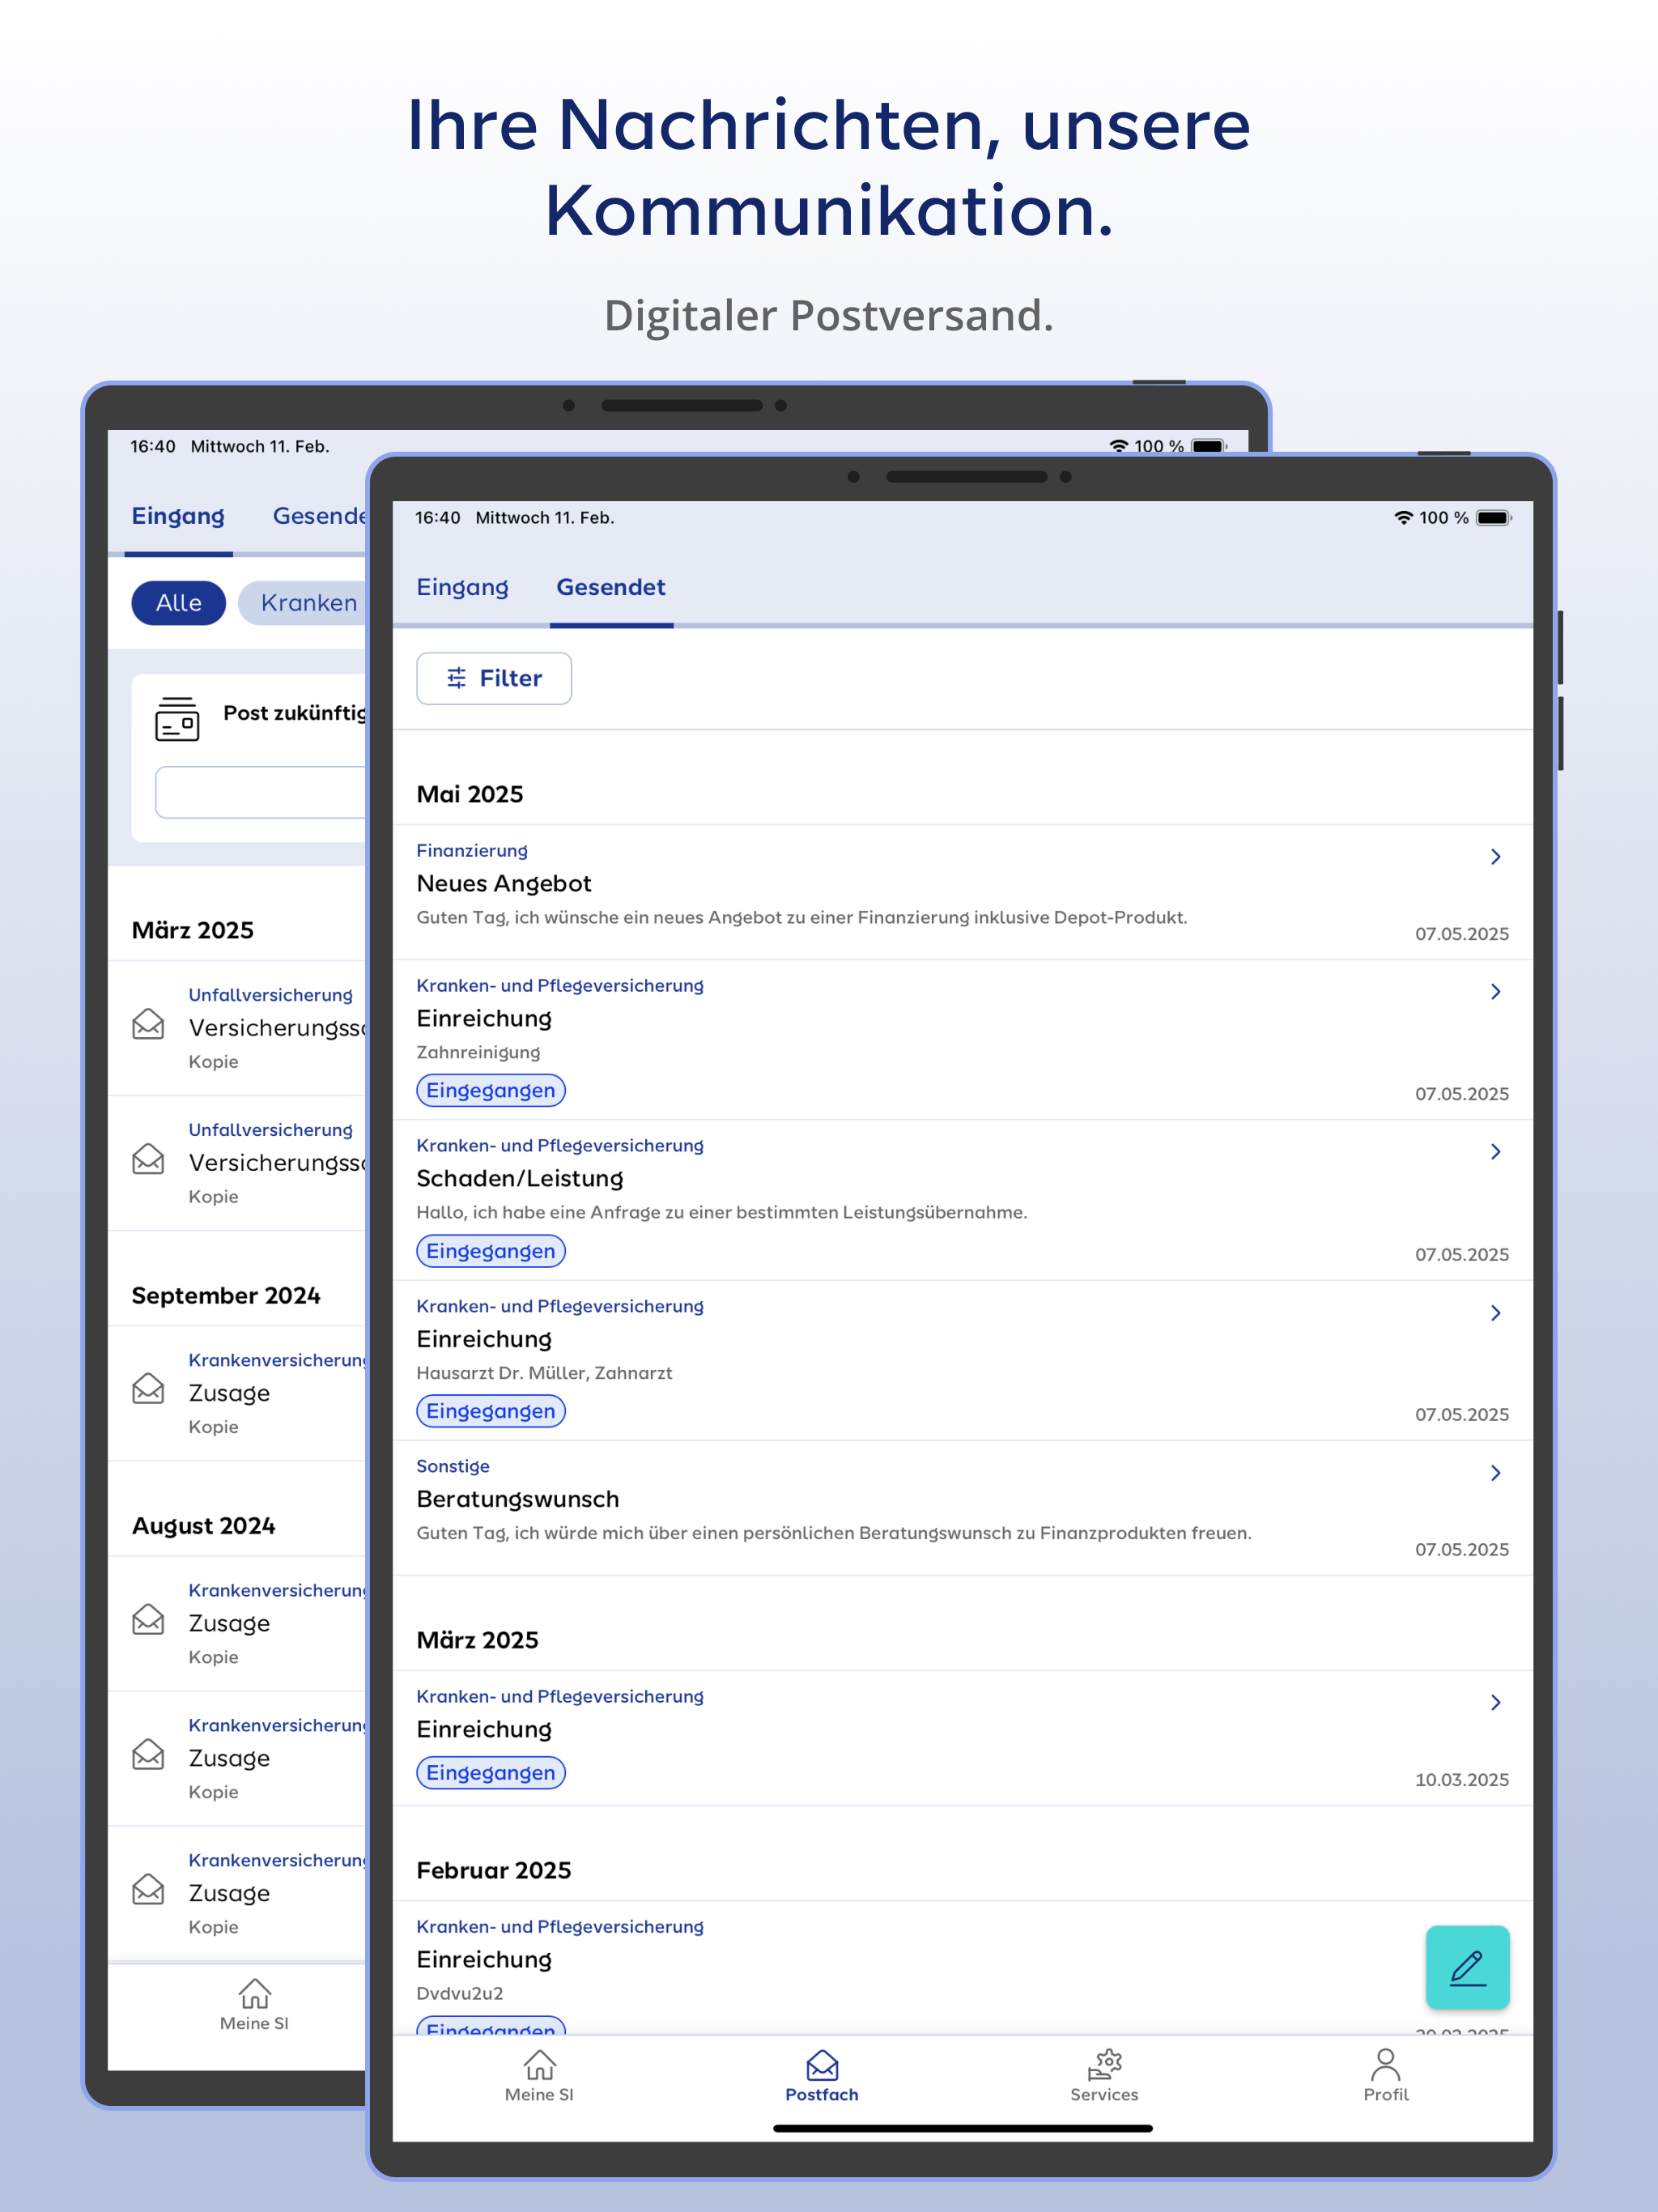
Task: Click the Eingegangen badge in März 2025 section
Action: click(x=490, y=1773)
